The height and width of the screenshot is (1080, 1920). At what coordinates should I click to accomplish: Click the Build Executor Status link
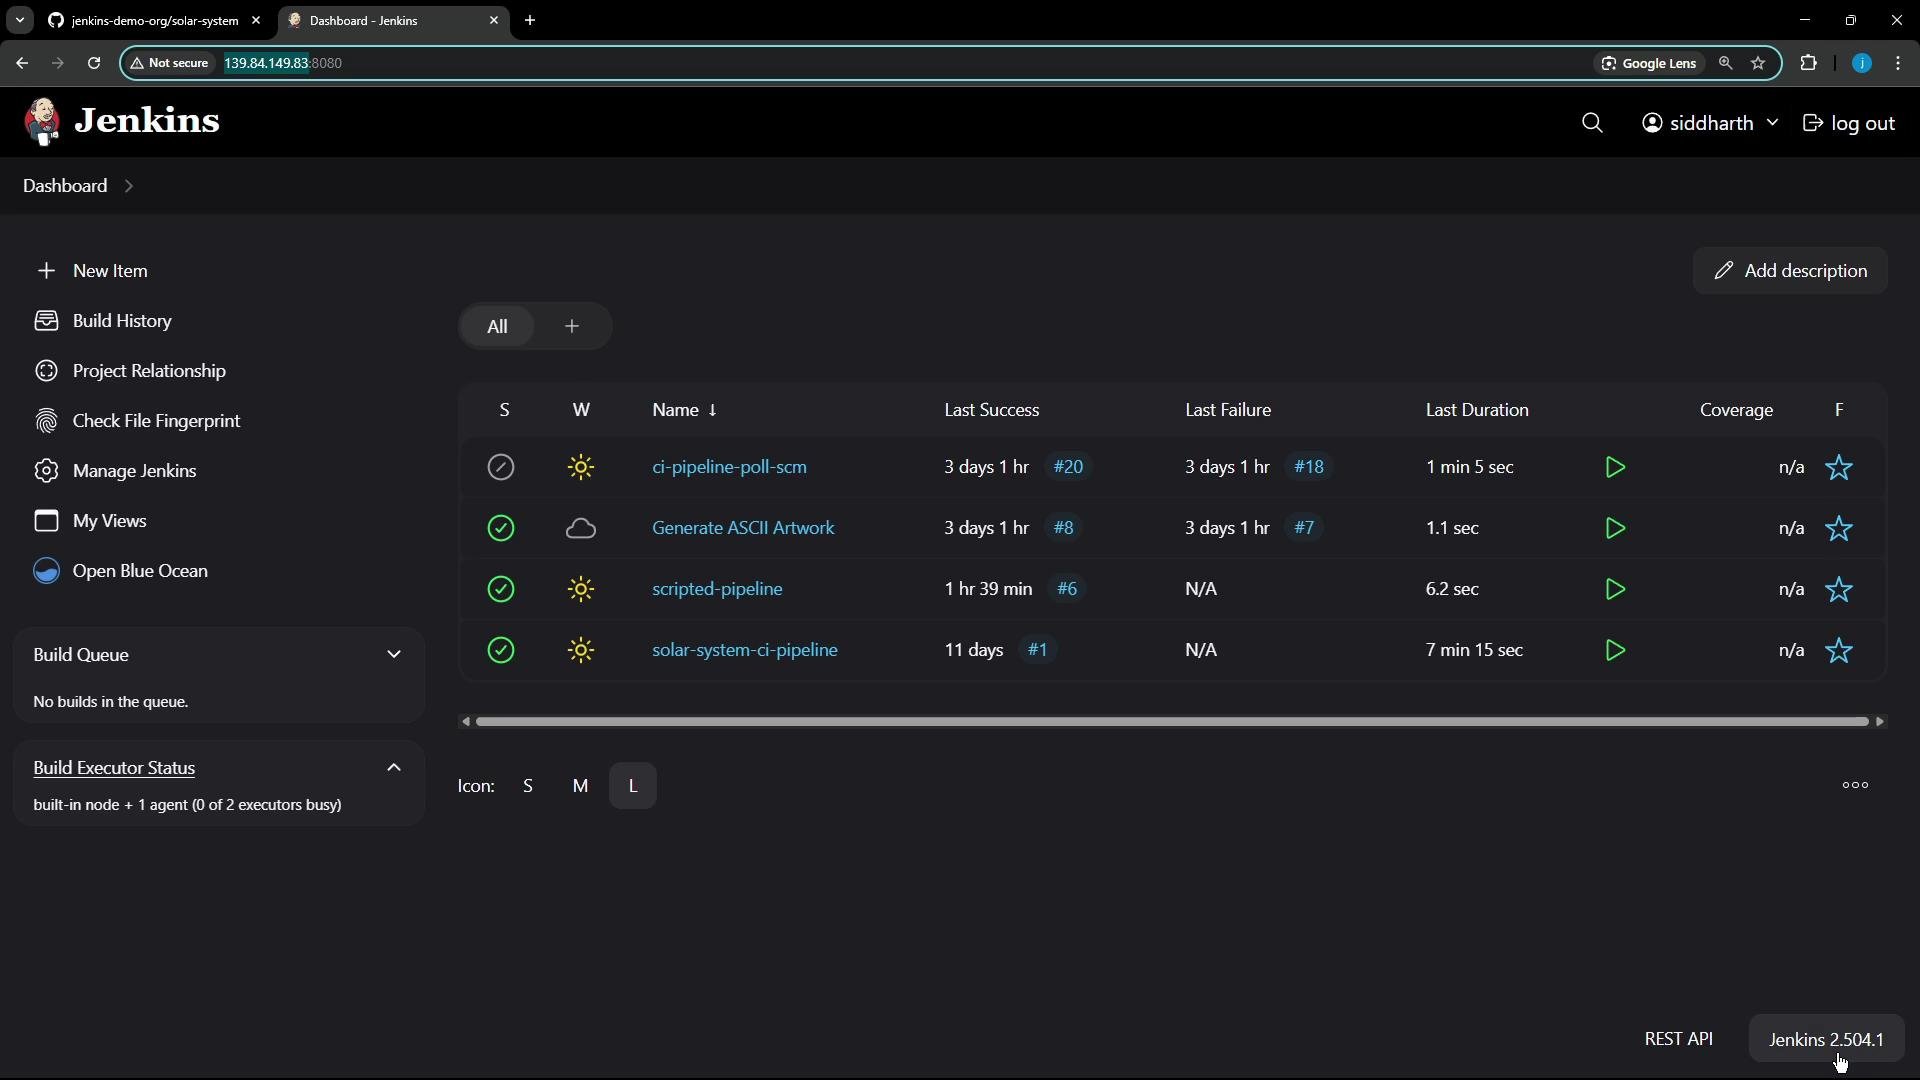pyautogui.click(x=114, y=768)
